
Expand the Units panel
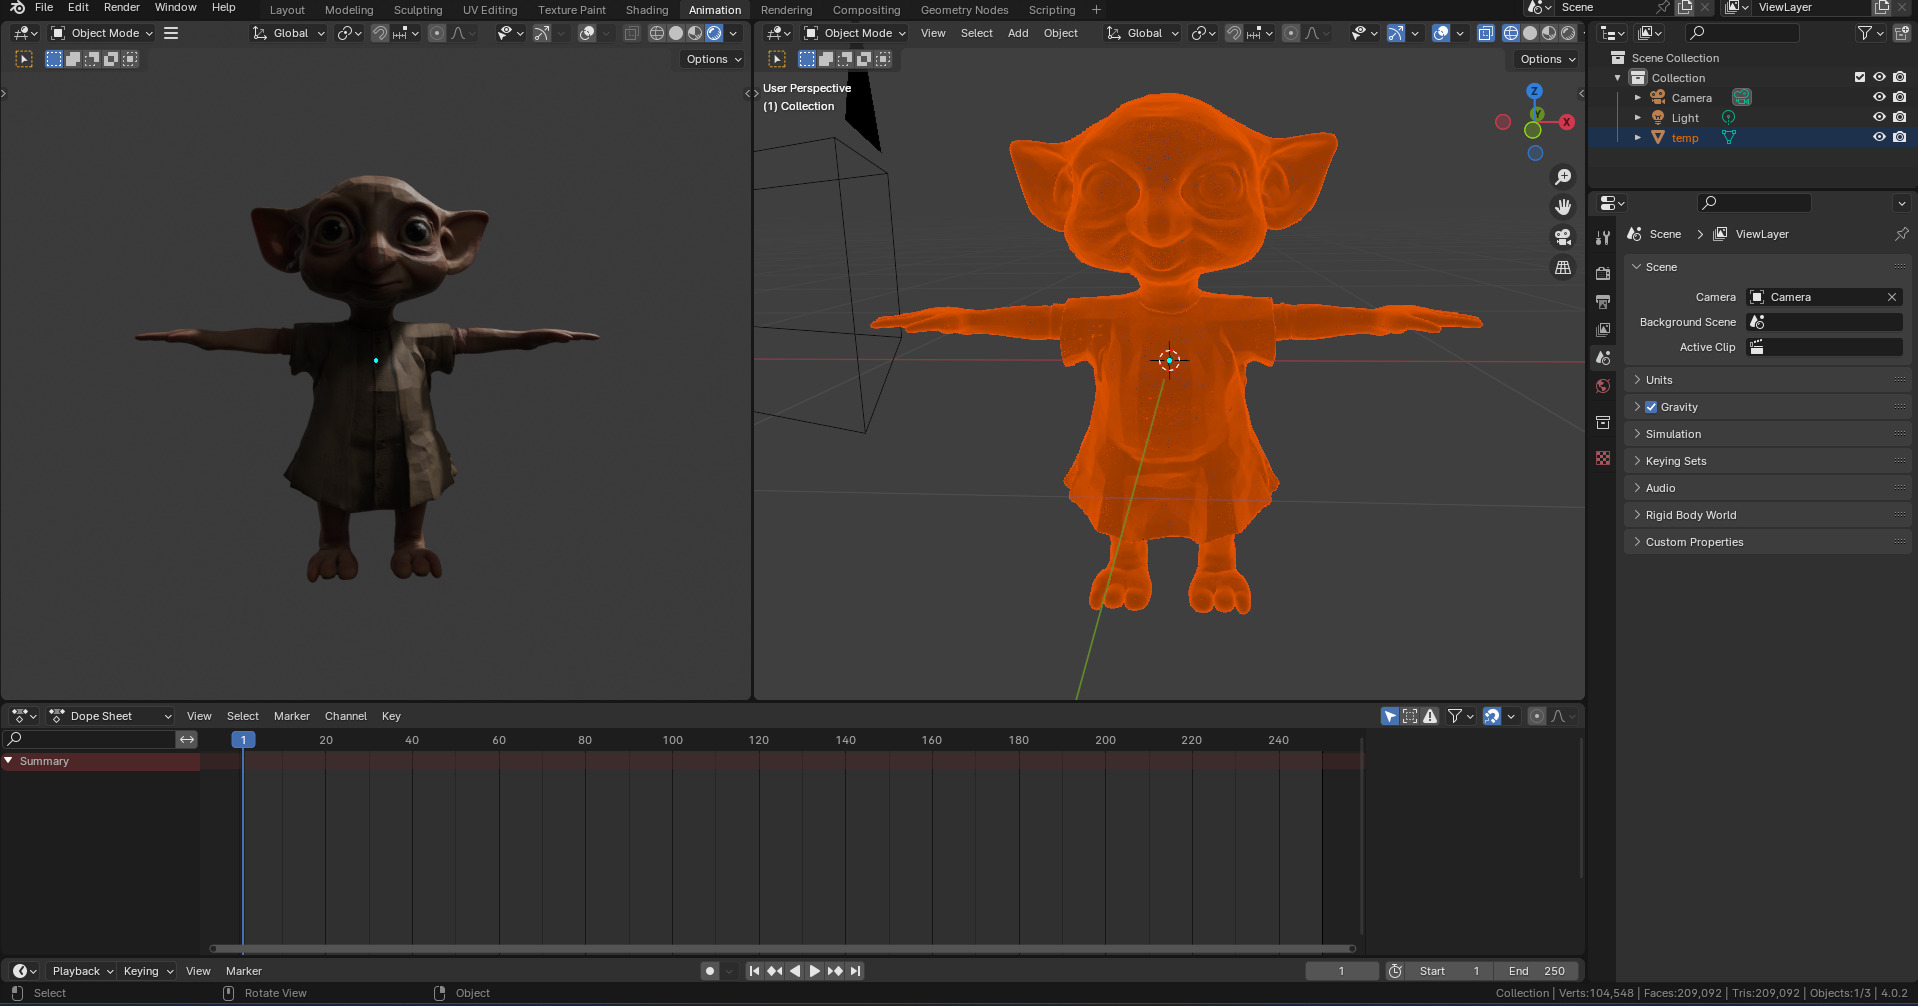click(1767, 380)
